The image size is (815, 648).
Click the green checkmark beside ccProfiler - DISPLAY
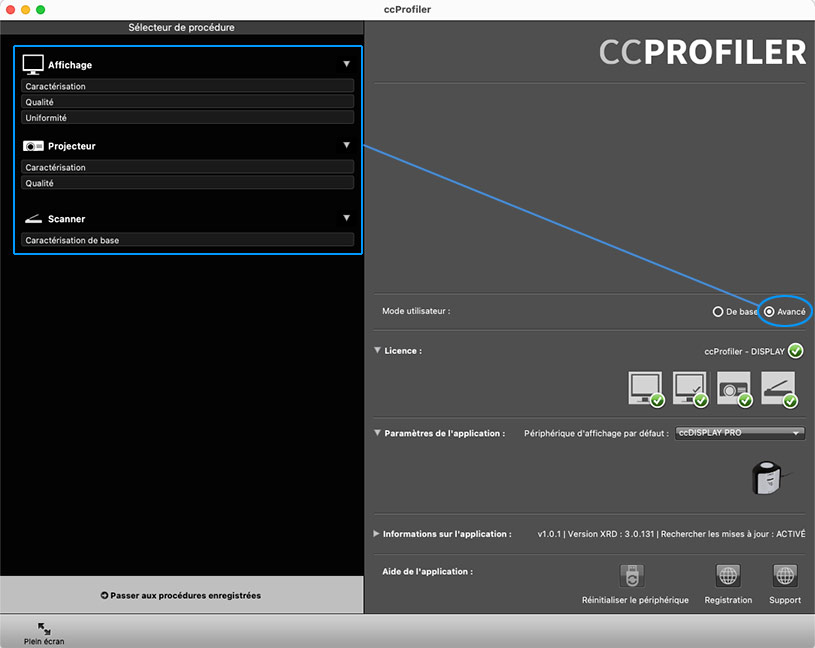(x=795, y=351)
